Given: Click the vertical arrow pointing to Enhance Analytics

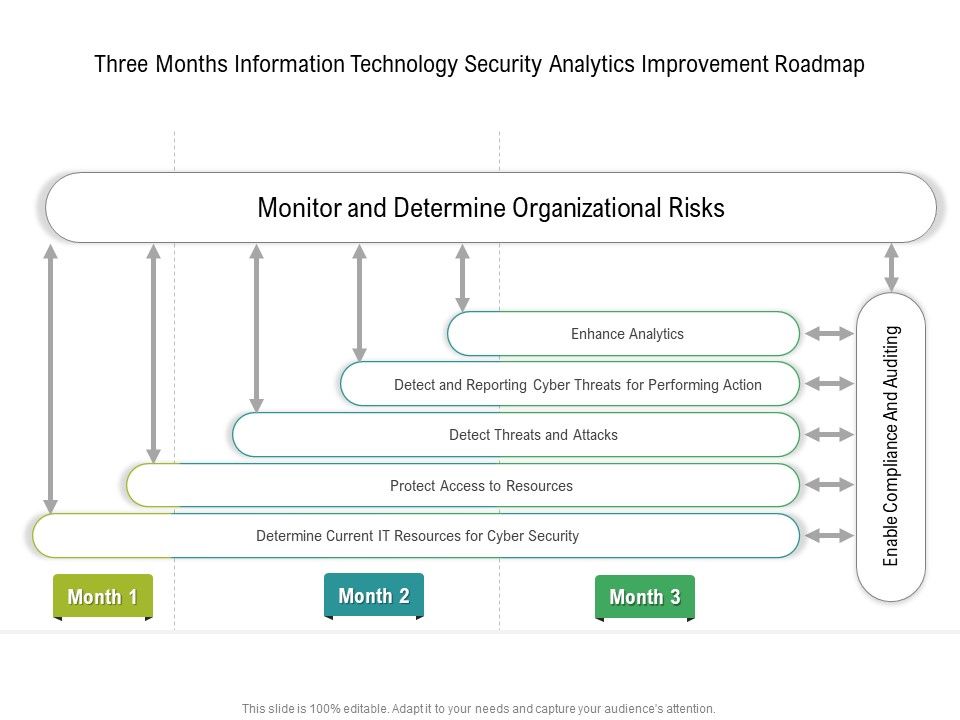Looking at the screenshot, I should tap(463, 278).
